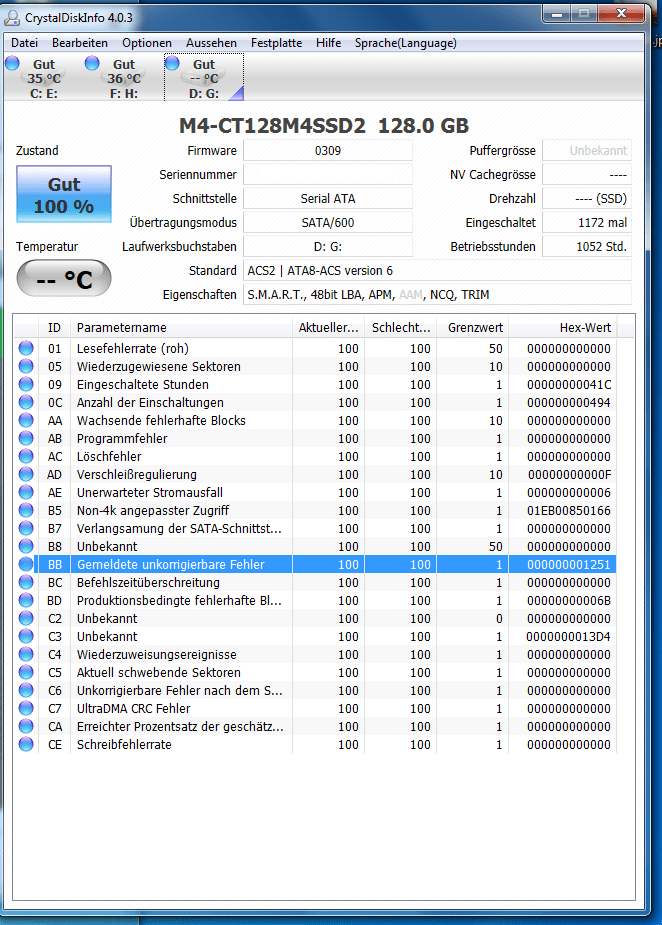Screen dimensions: 662x925
Task: Click status orb of row 05 Wiederzugewiesene Sektoren
Action: point(26,366)
